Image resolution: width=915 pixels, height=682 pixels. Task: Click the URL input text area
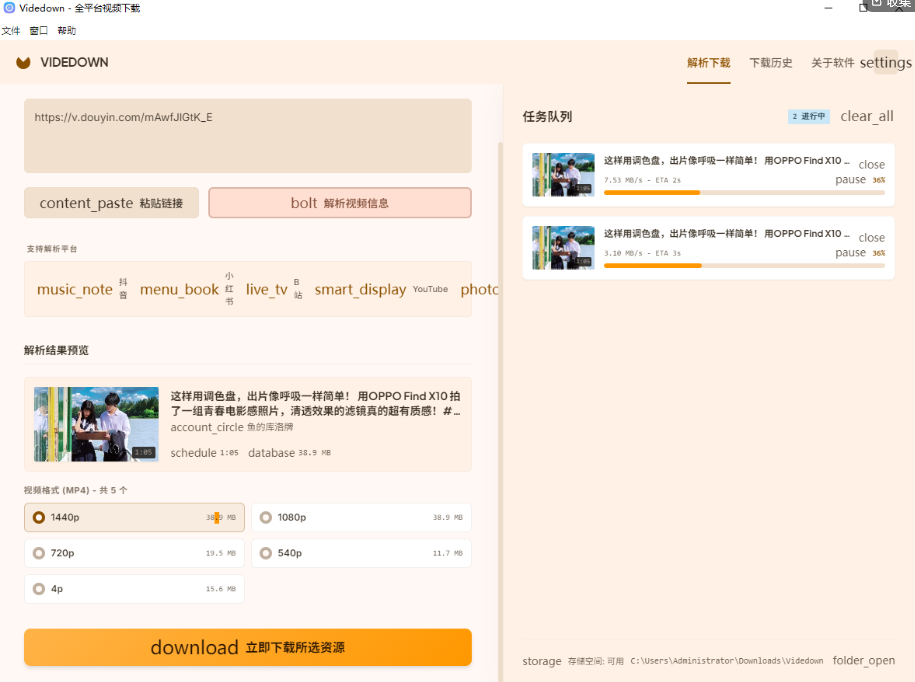click(x=248, y=136)
